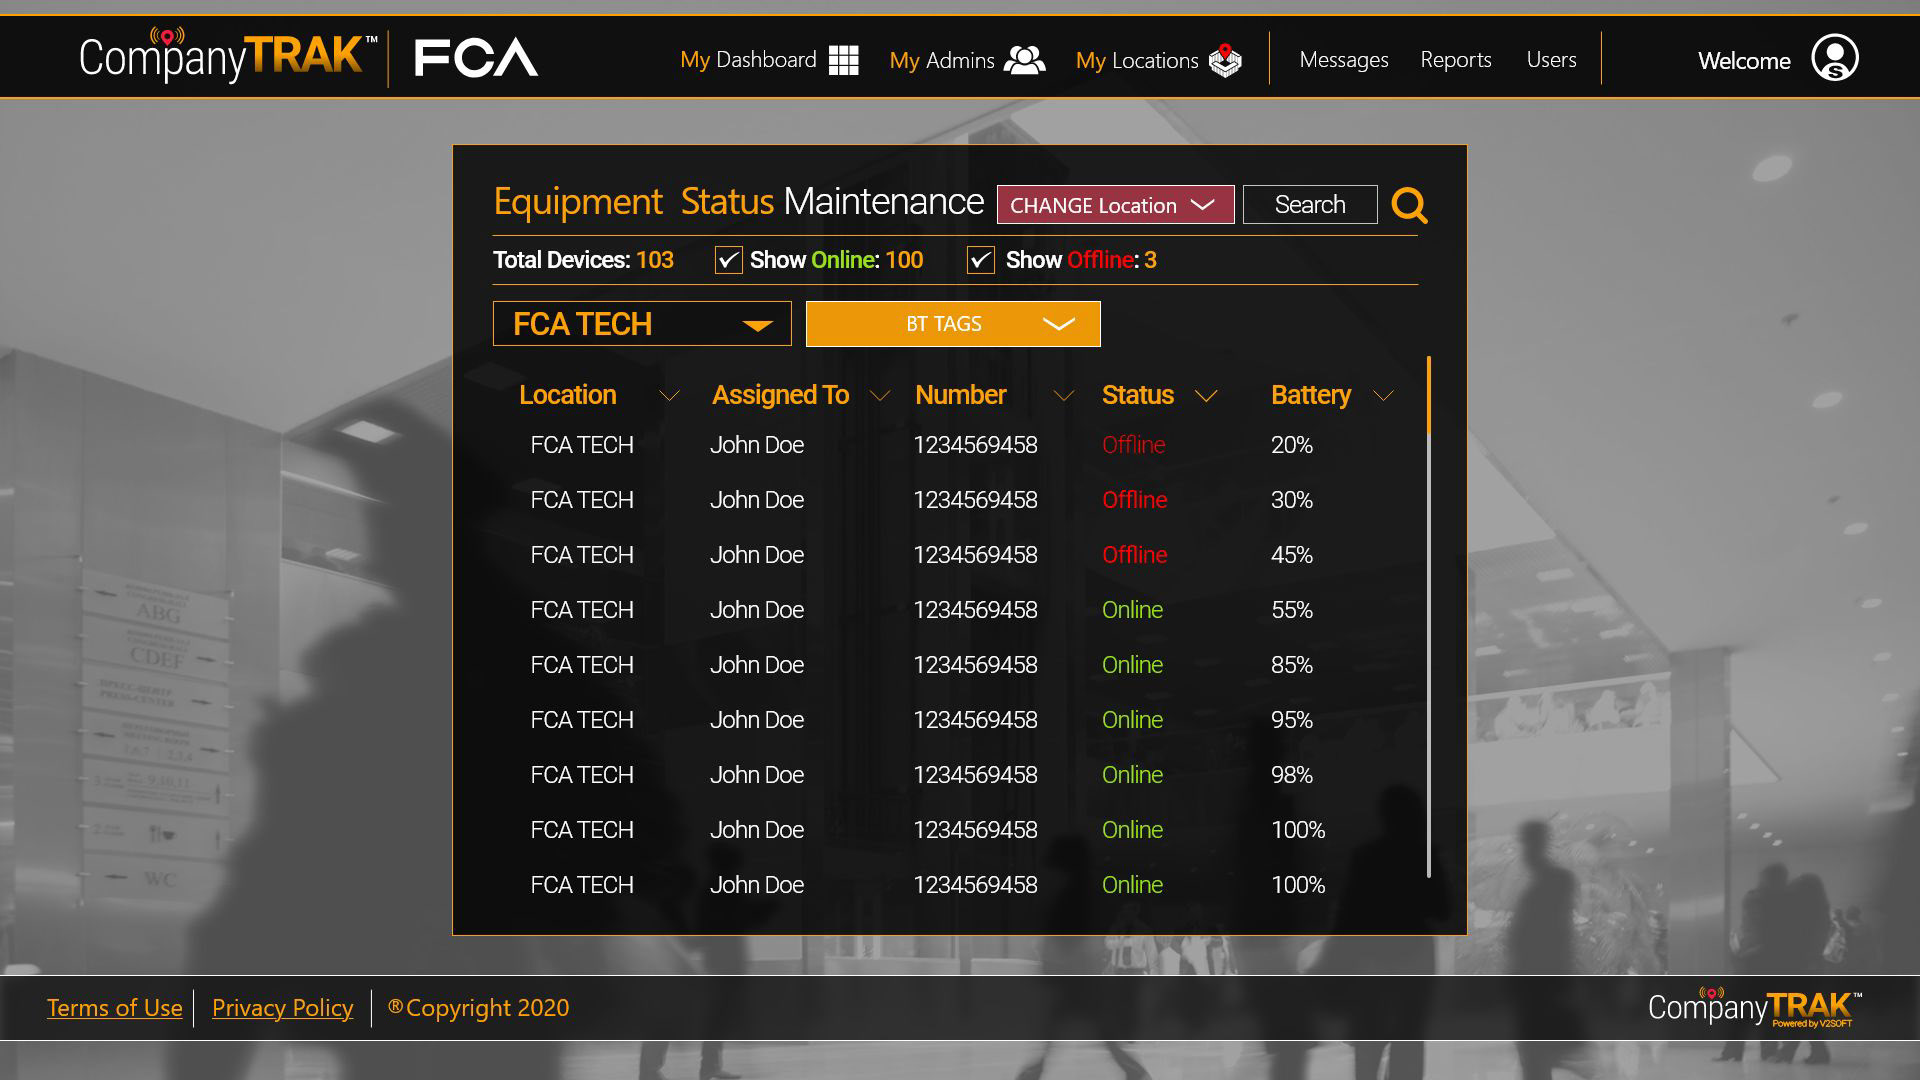Go to Reports in top navigation

(1456, 60)
